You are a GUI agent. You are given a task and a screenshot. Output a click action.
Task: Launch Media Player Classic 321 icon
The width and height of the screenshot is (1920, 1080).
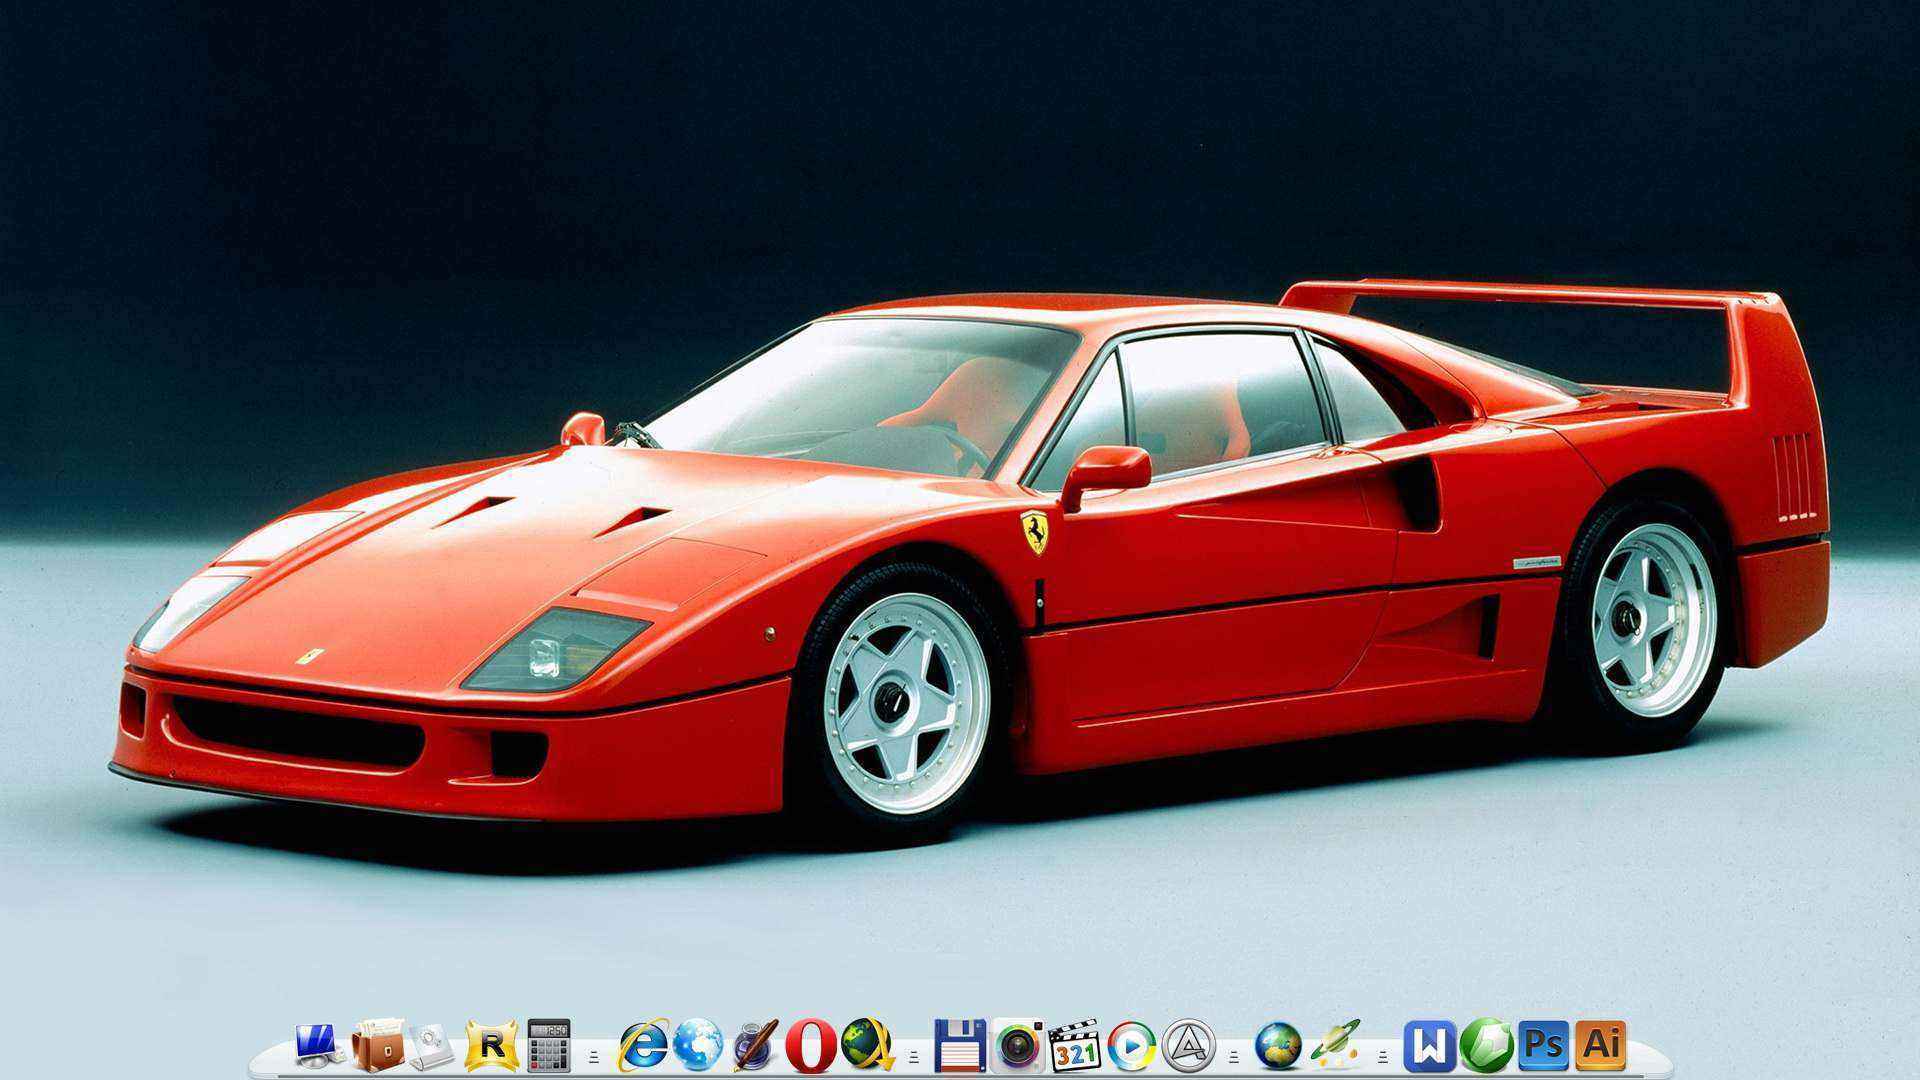point(1075,1046)
